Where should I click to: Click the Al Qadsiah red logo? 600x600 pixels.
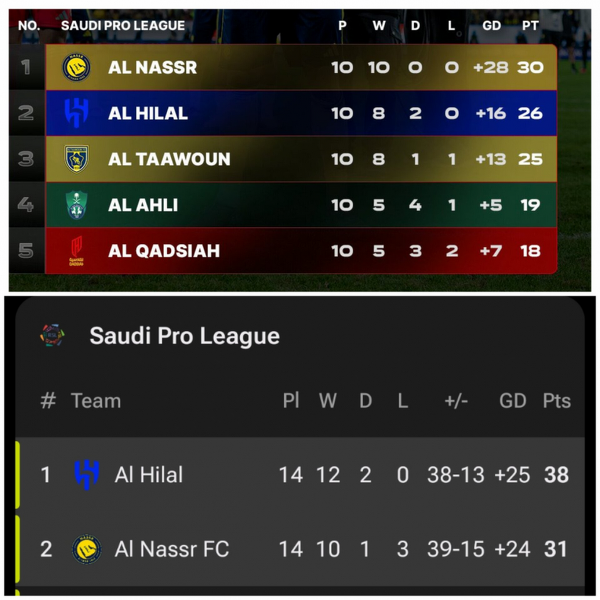77,249
